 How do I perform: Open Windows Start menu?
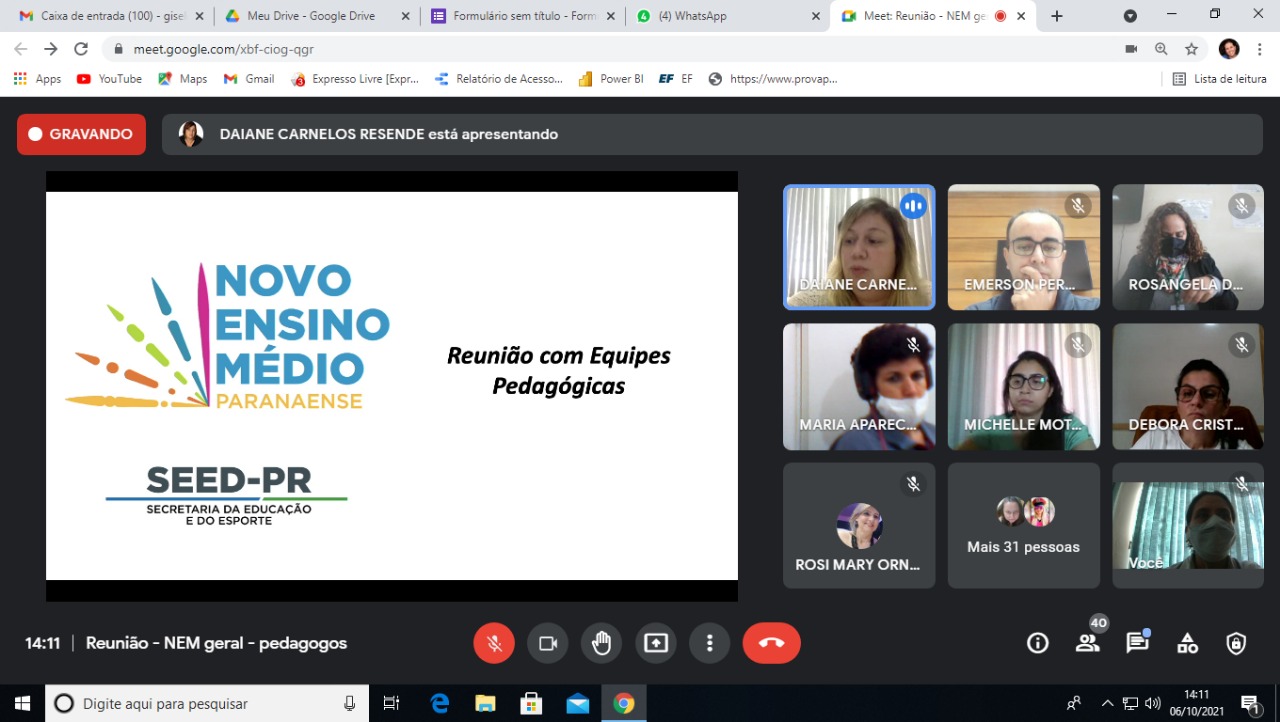[x=22, y=703]
